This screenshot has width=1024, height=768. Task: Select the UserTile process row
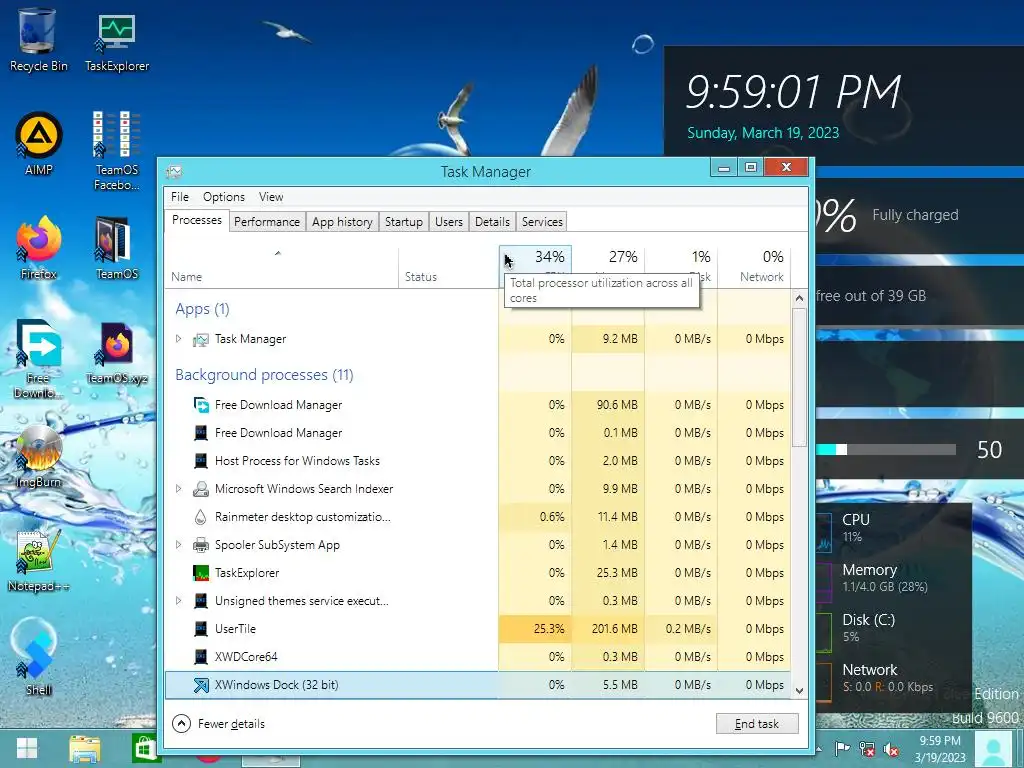coord(477,629)
